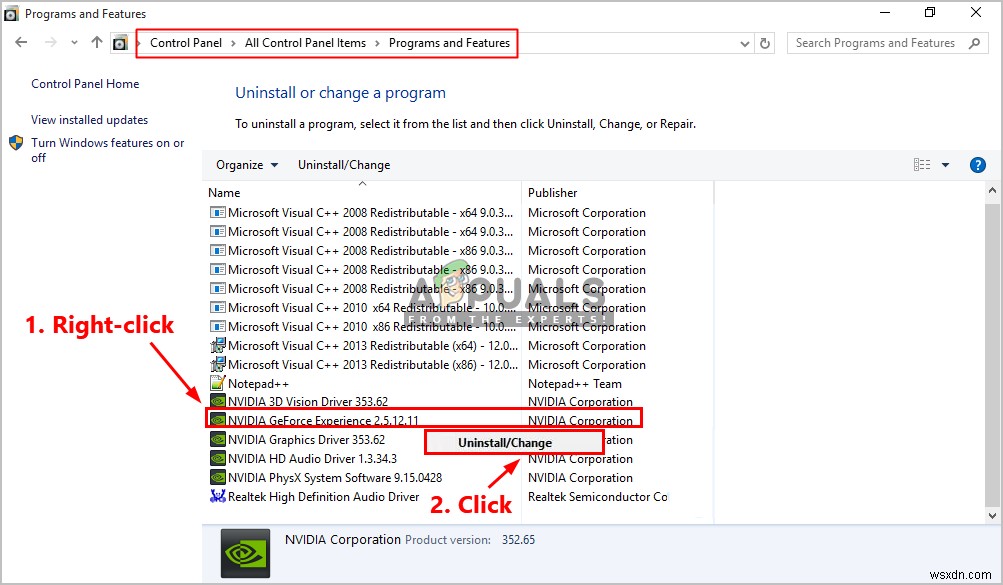Select the Realtek High Definition Audio Driver icon
1003x585 pixels.
click(217, 496)
